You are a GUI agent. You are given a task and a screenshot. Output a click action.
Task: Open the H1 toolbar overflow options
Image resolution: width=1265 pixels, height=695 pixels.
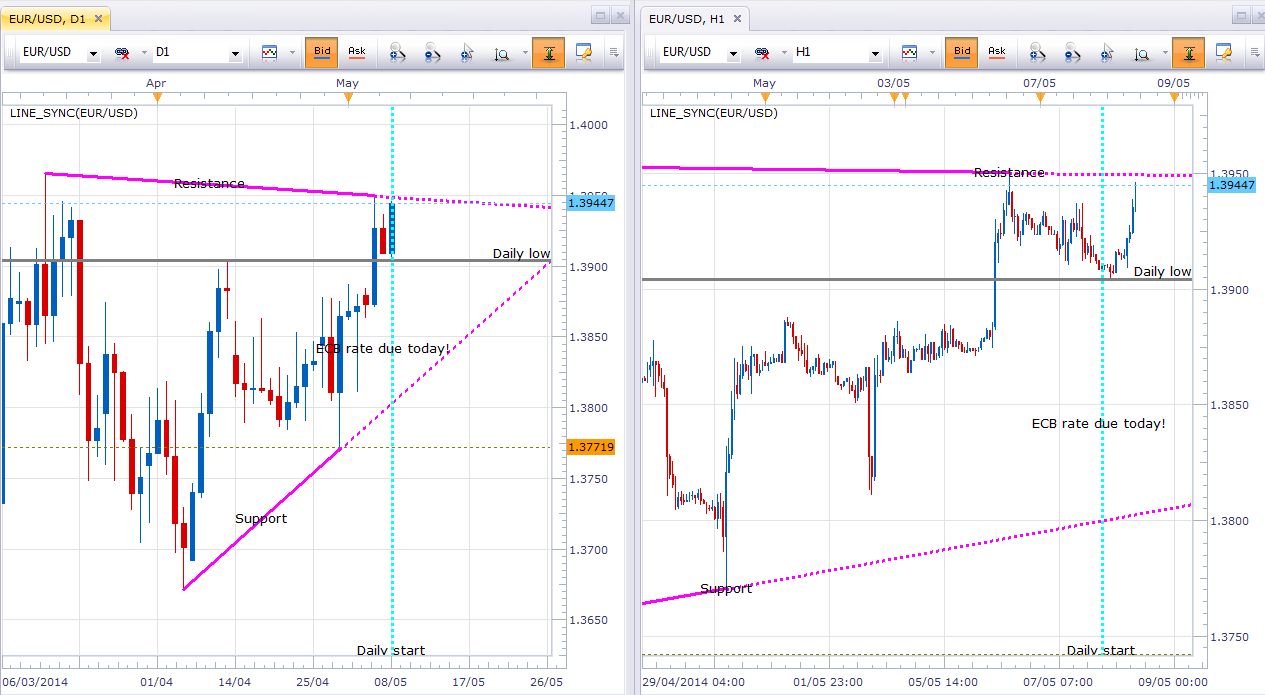[1255, 53]
